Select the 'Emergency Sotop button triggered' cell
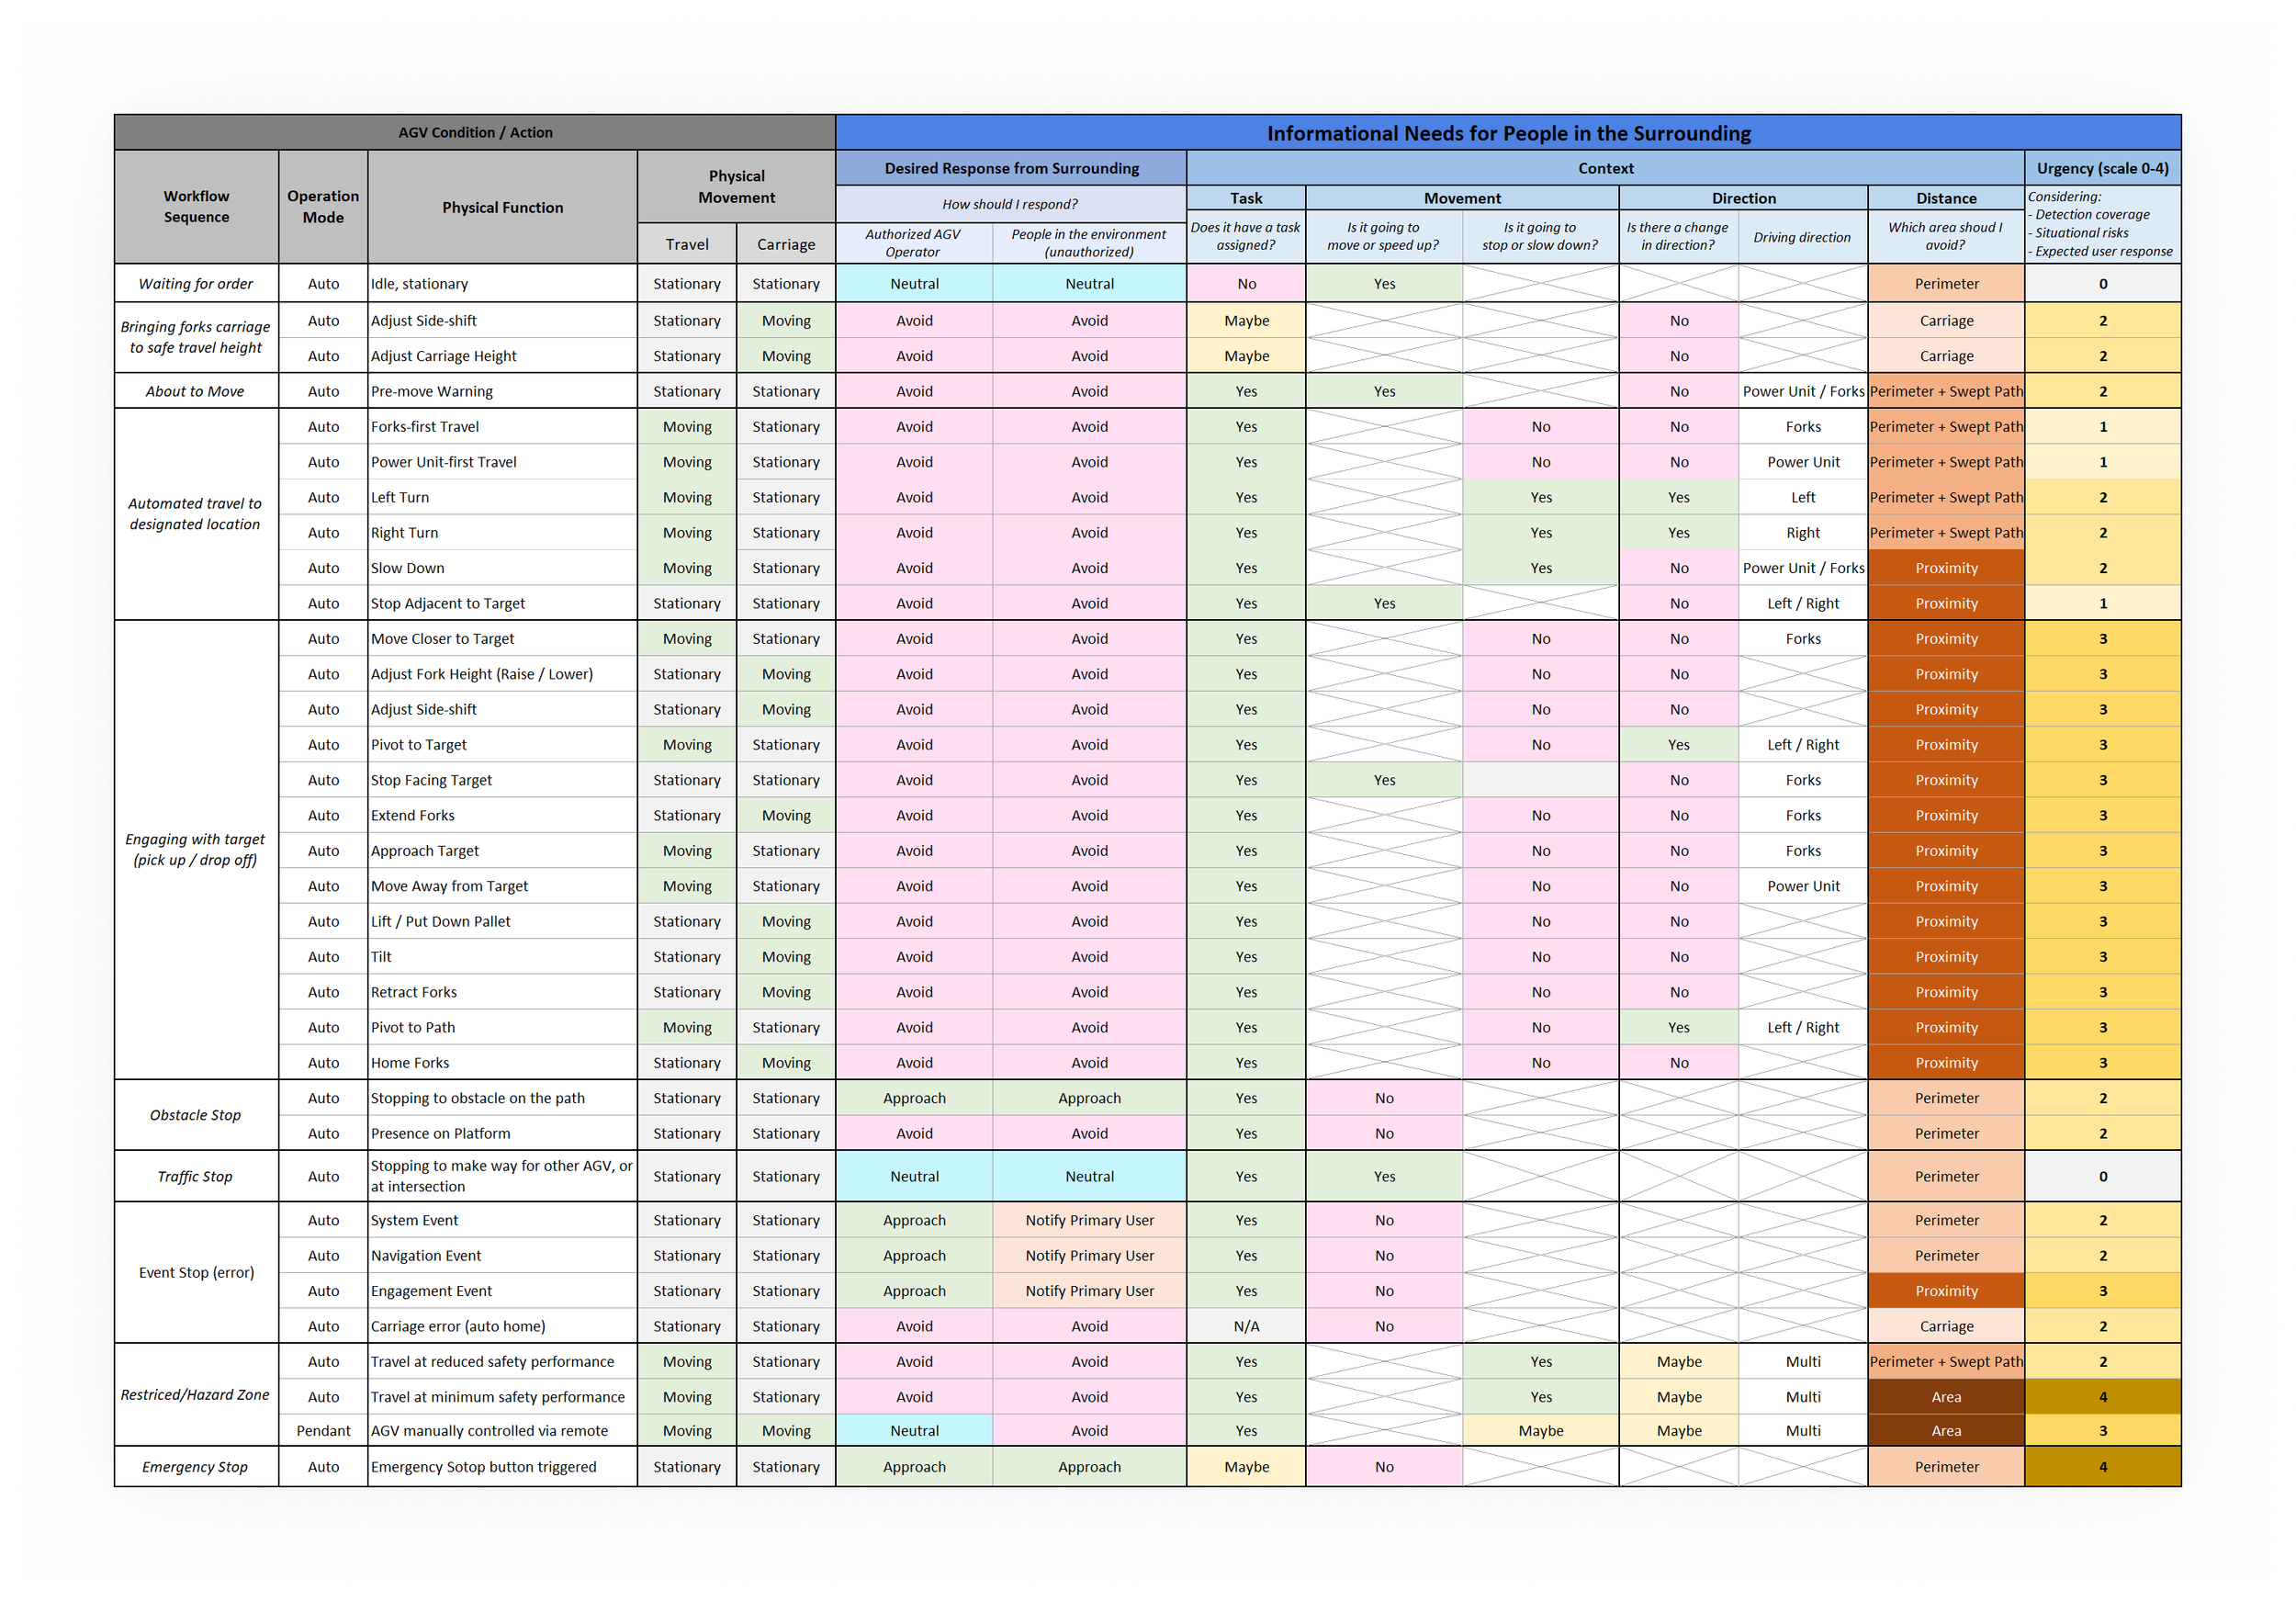The image size is (2296, 1601). point(483,1466)
